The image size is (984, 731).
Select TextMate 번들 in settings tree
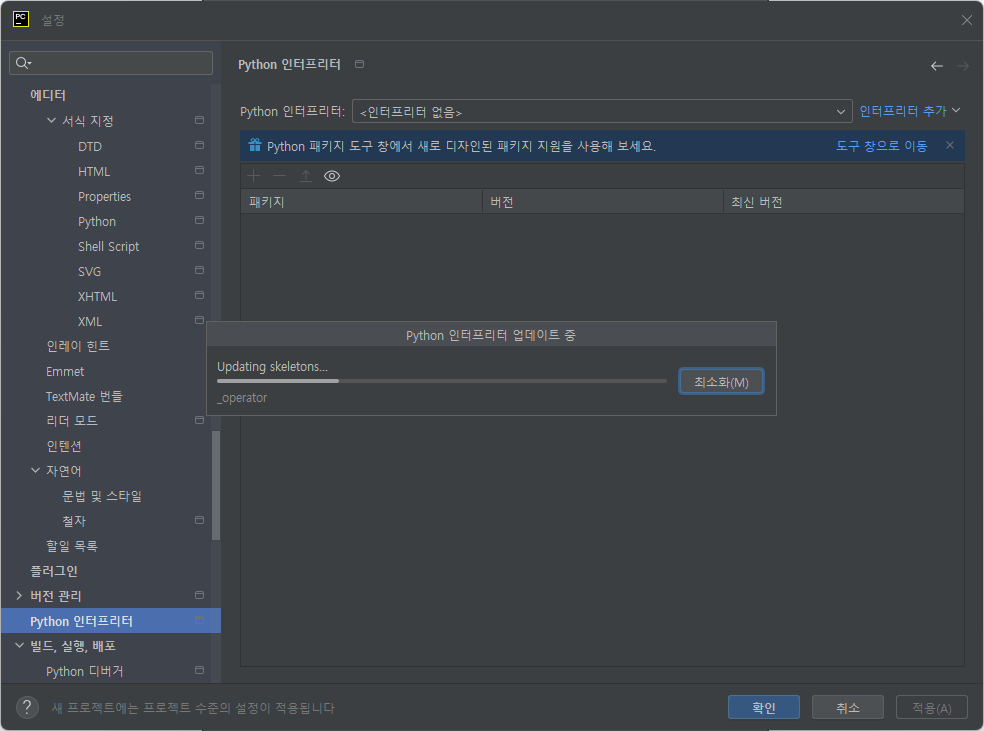point(84,396)
